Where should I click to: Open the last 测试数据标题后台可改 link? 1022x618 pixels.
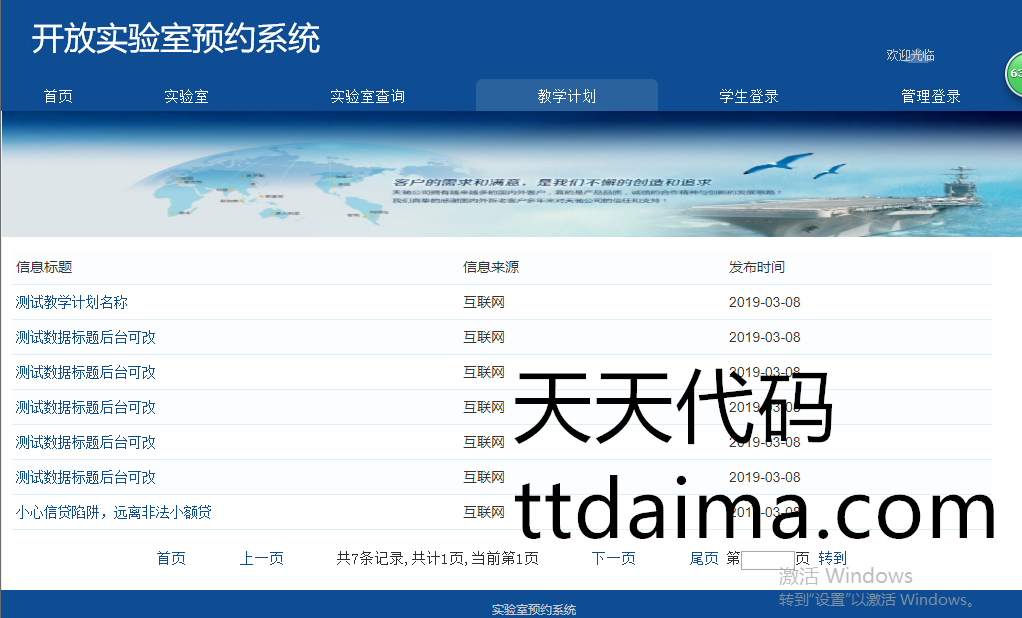coord(86,477)
